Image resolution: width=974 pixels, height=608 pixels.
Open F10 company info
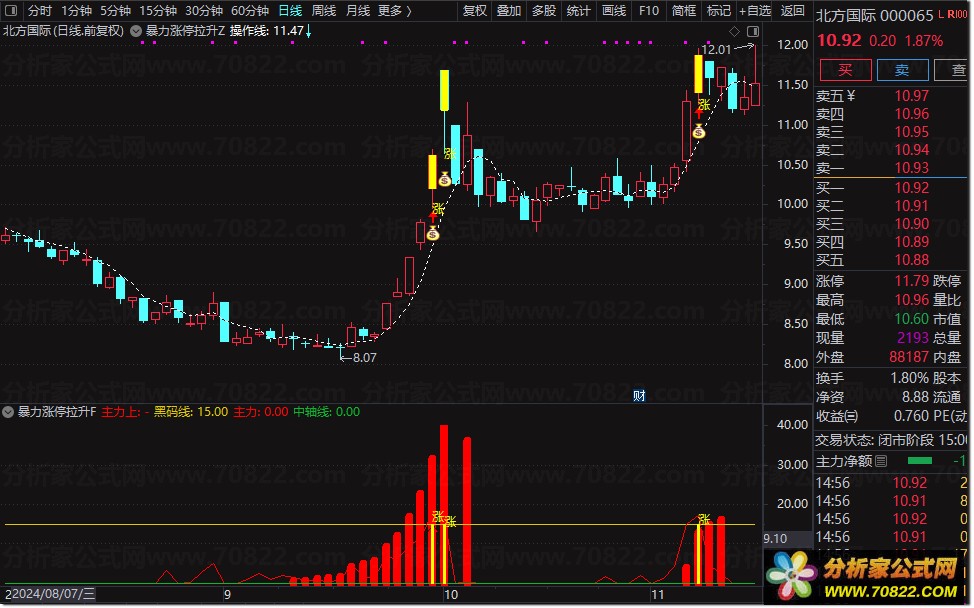tap(649, 11)
